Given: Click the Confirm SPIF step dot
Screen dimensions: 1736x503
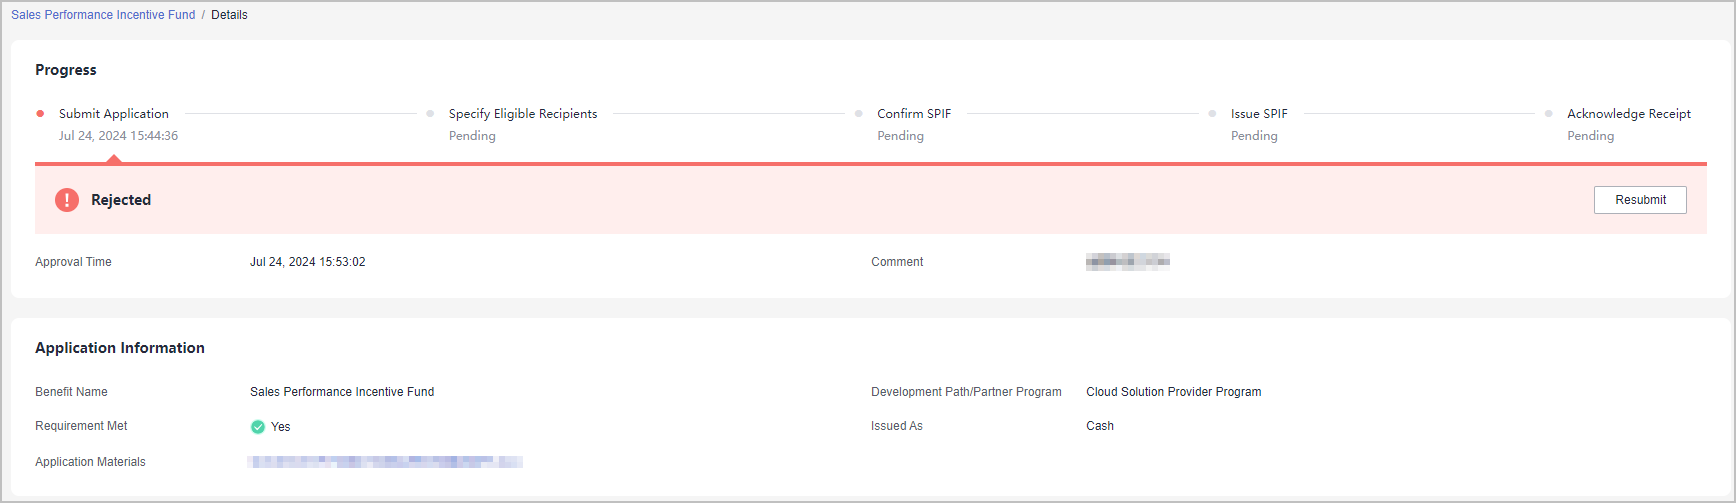Looking at the screenshot, I should tap(858, 114).
